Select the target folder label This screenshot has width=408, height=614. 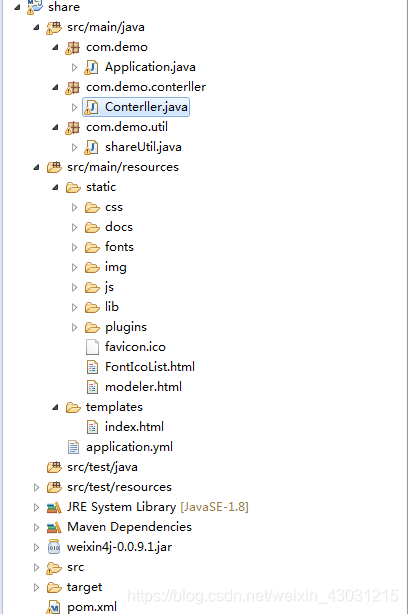85,587
